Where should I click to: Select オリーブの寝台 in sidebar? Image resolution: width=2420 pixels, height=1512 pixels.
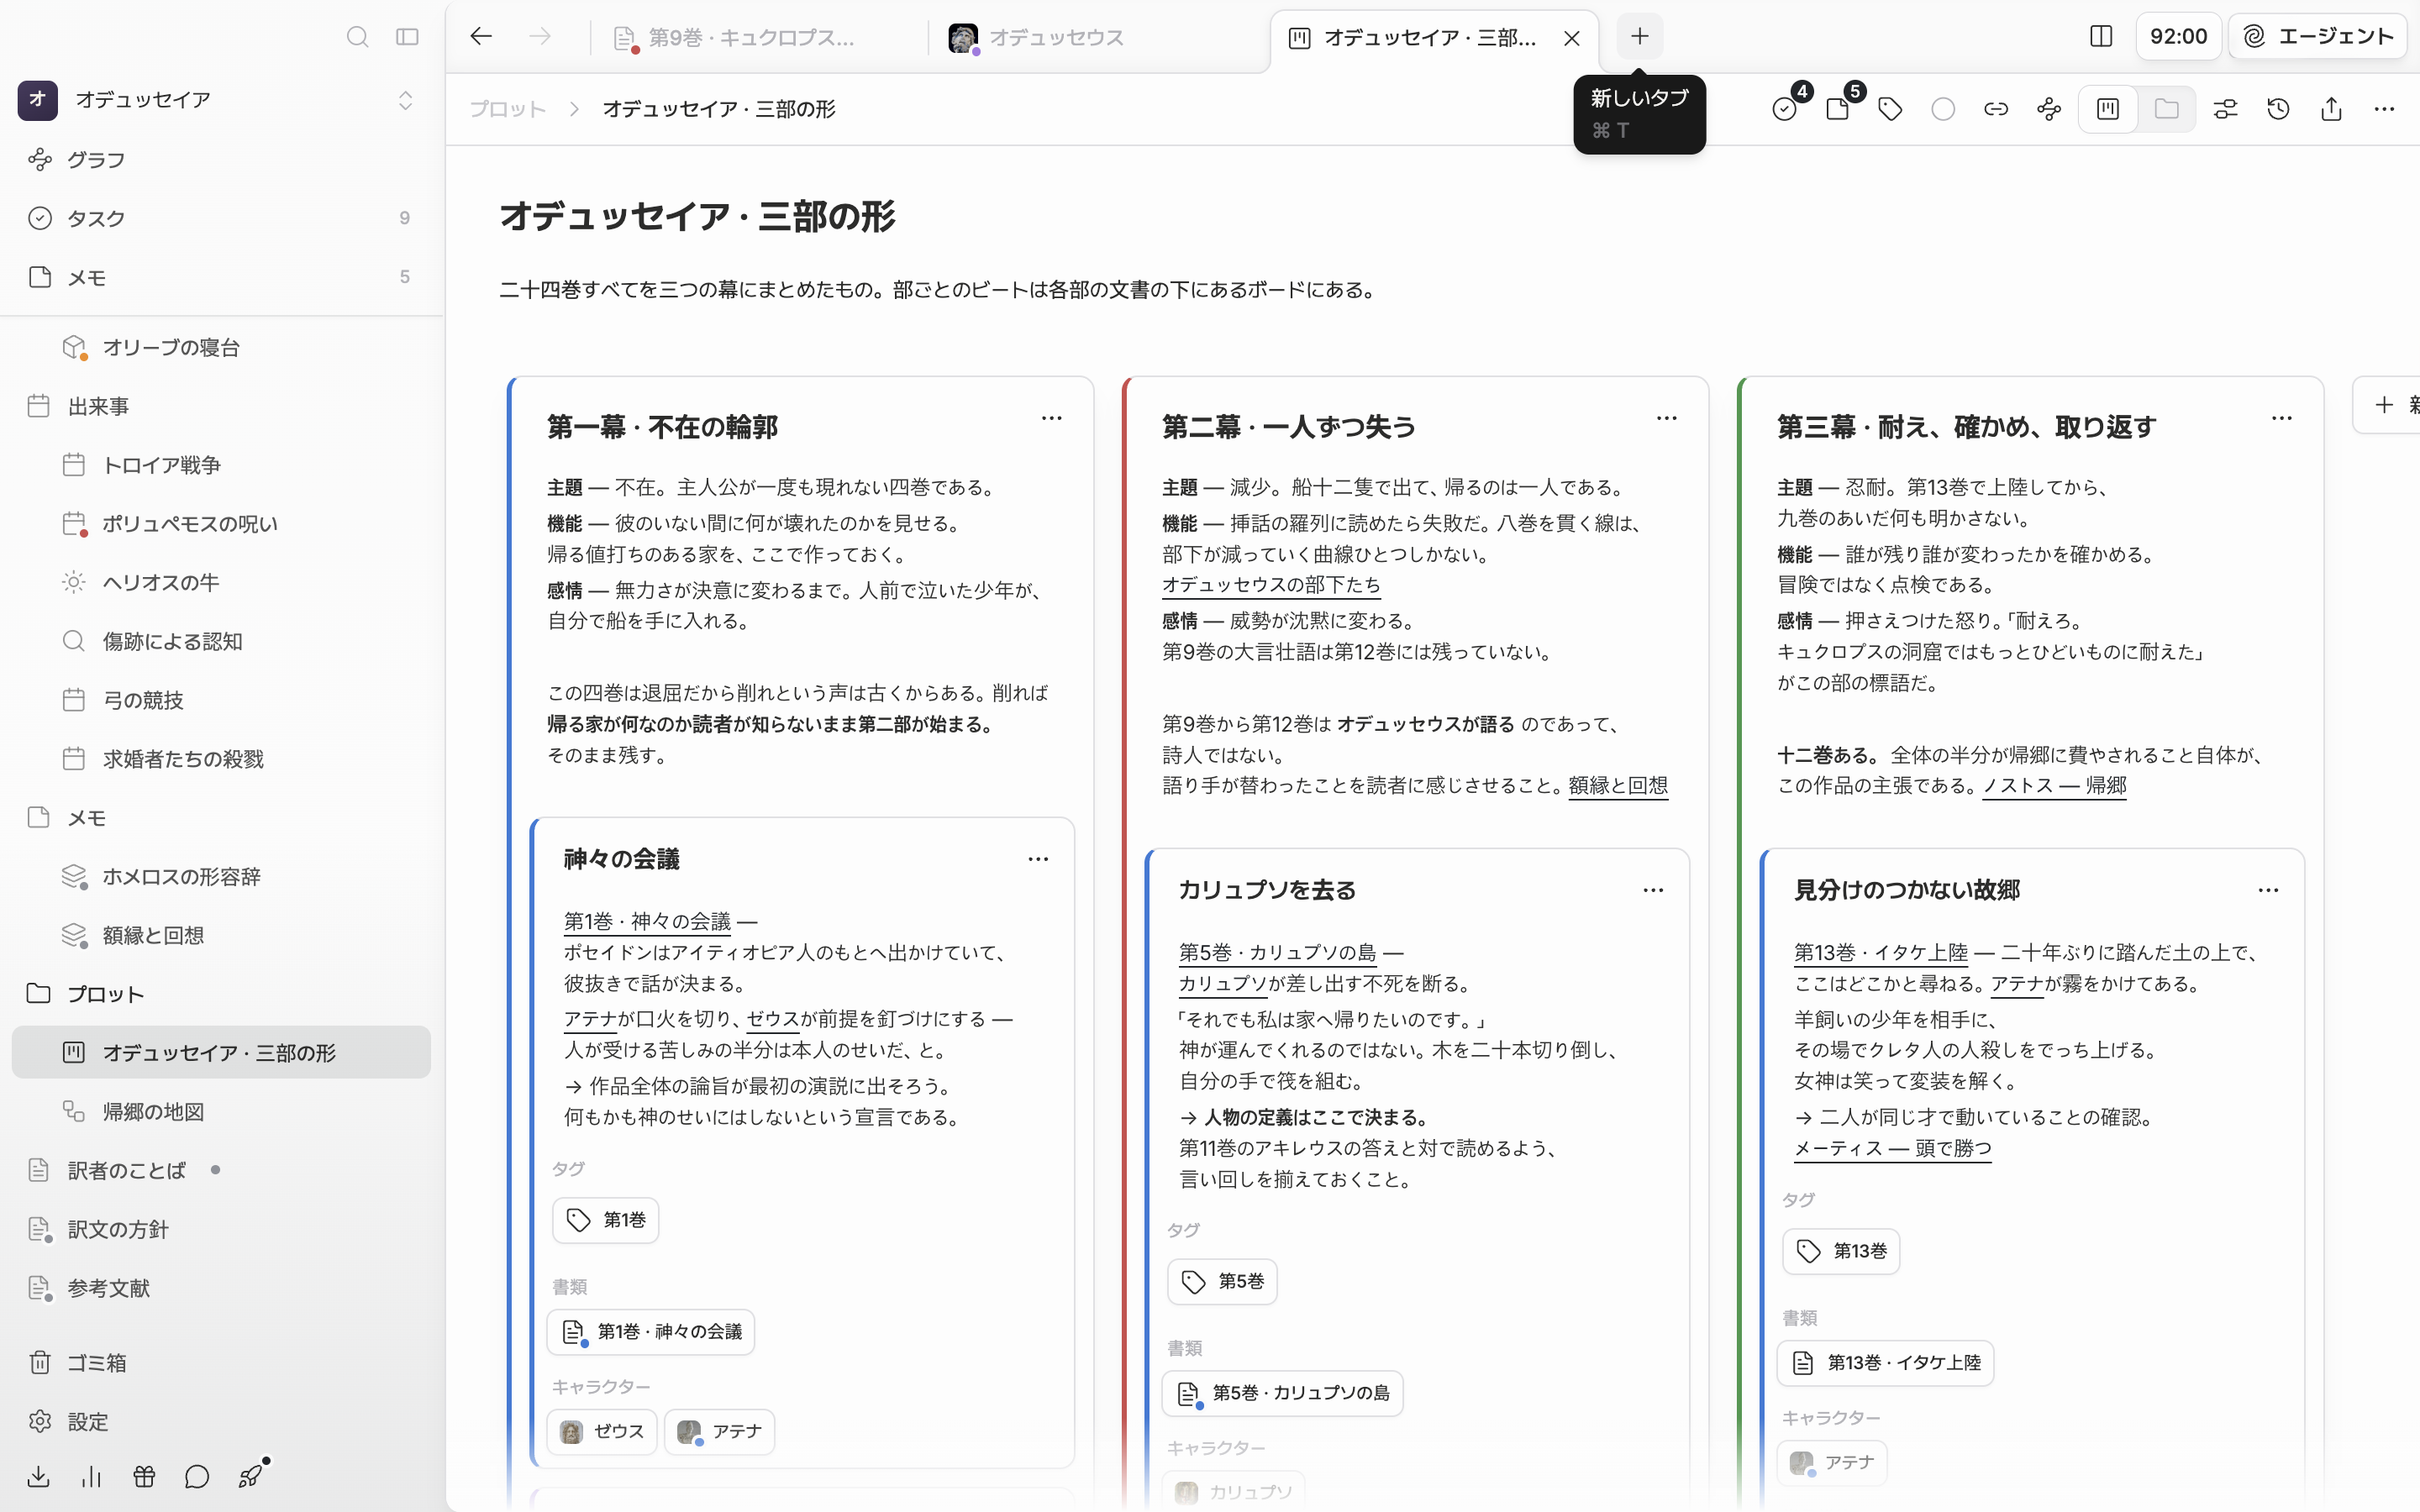click(x=221, y=347)
